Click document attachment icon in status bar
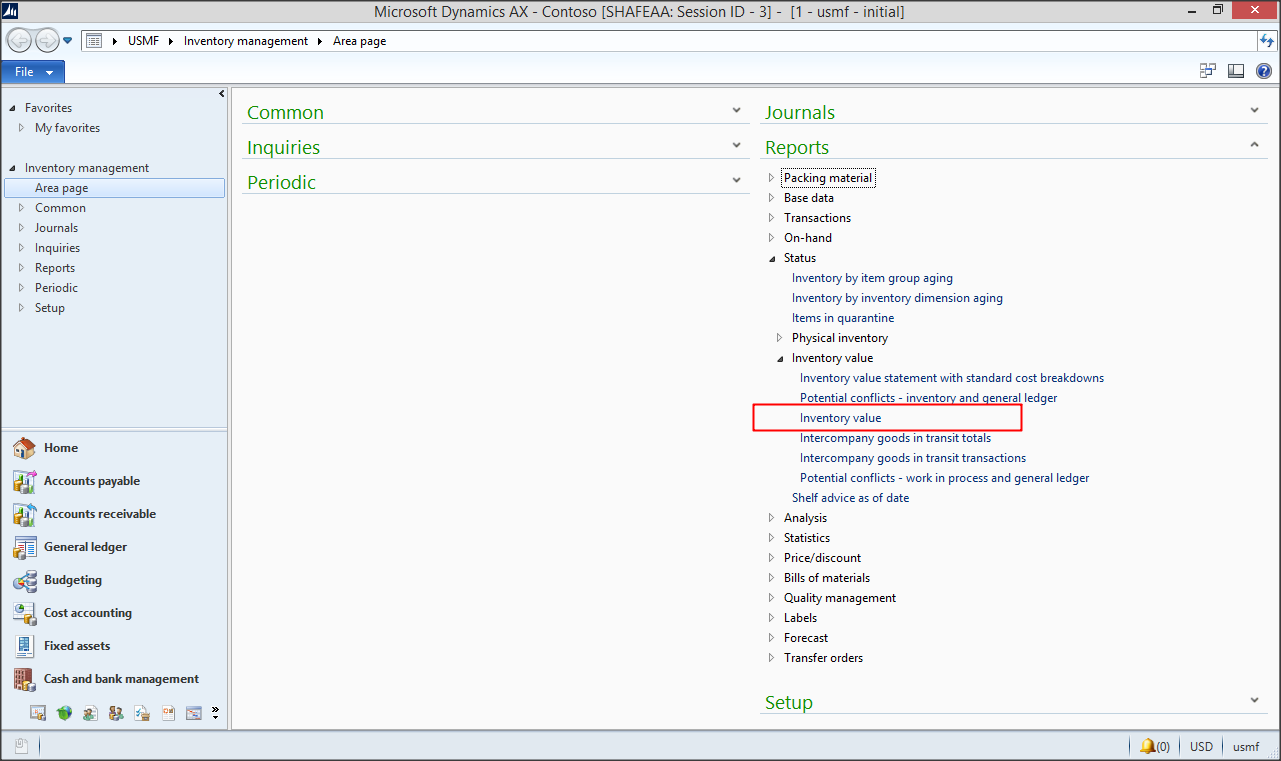 [22, 746]
